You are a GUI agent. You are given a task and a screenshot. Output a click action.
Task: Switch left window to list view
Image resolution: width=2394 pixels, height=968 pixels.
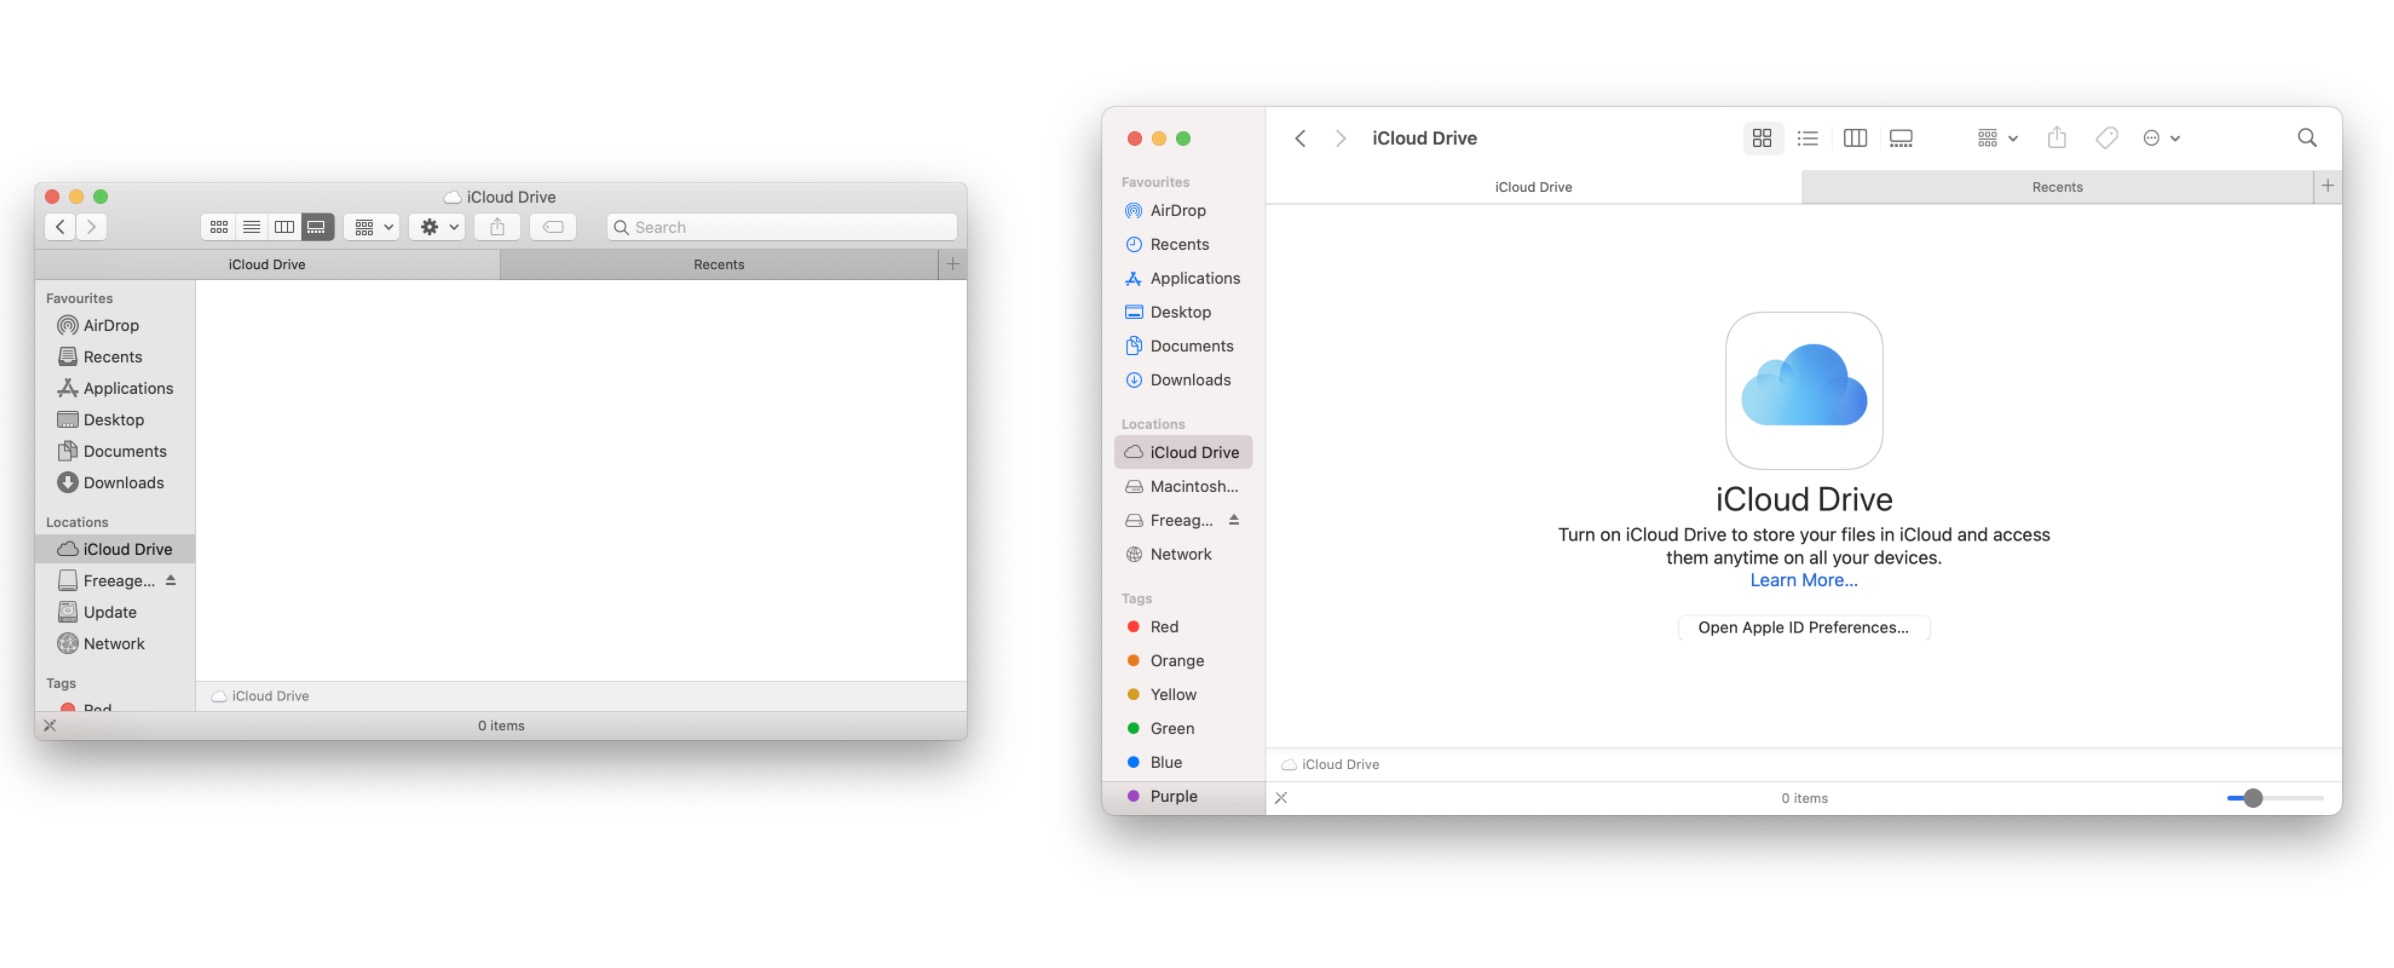252,227
